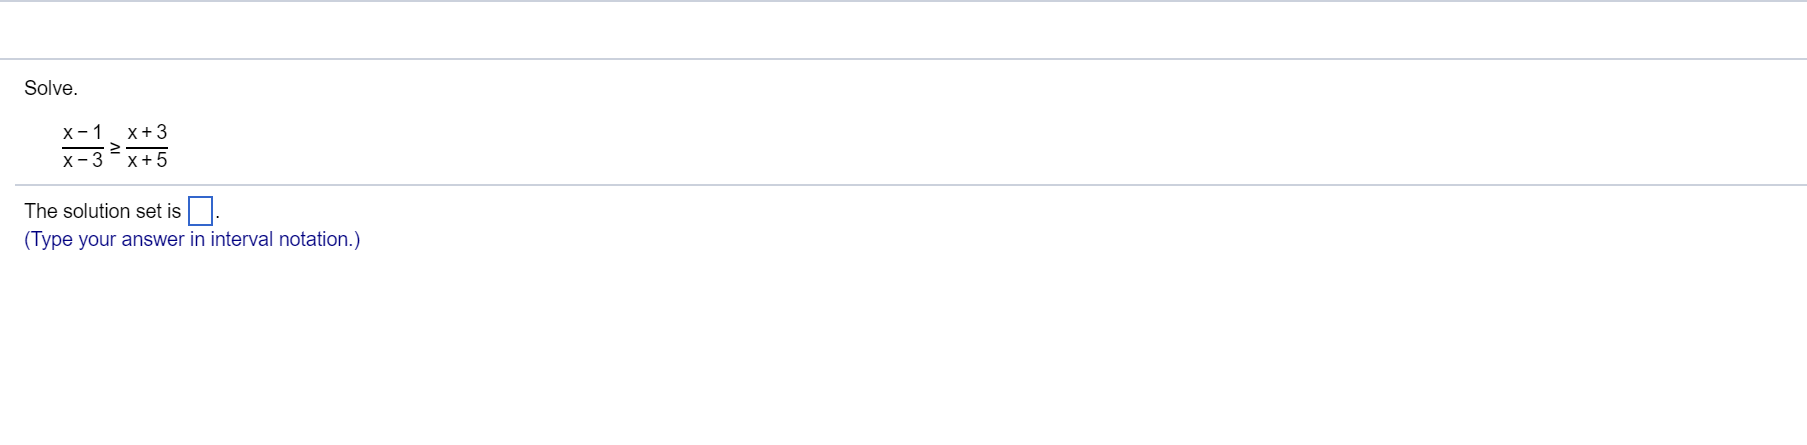The width and height of the screenshot is (1807, 445).
Task: Click the solution set answer box
Action: tap(200, 211)
